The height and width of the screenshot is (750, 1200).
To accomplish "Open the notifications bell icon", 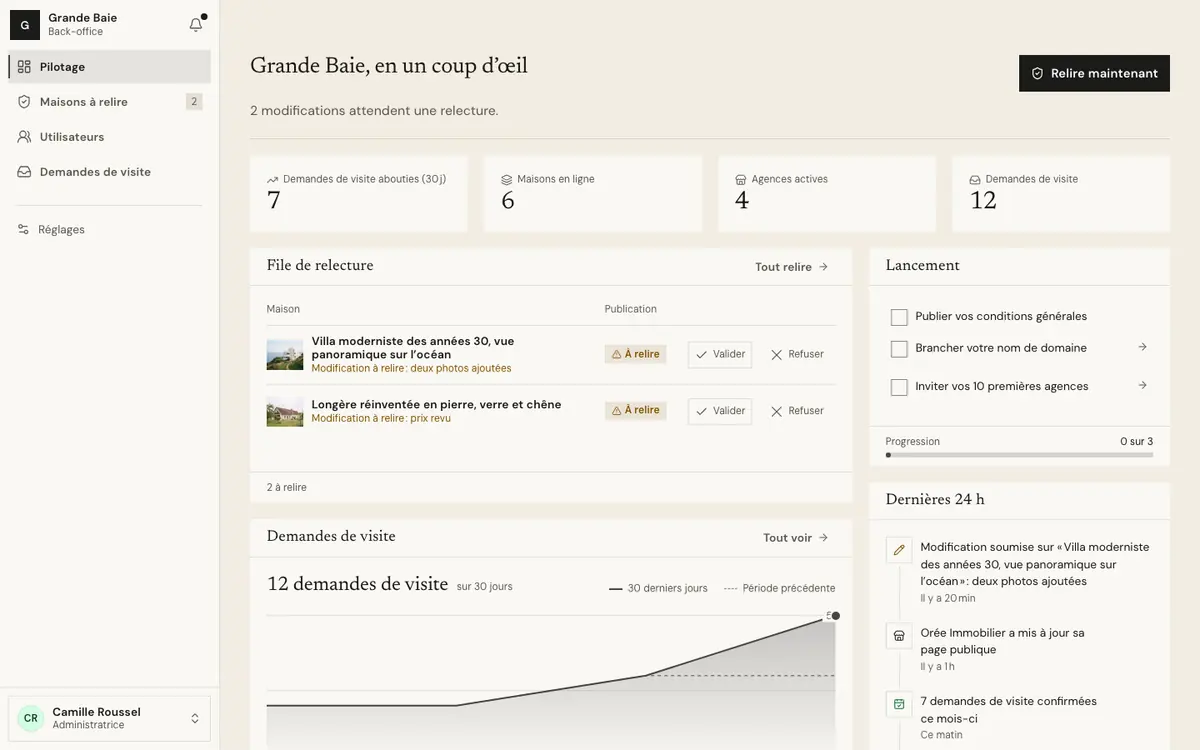I will (x=196, y=25).
